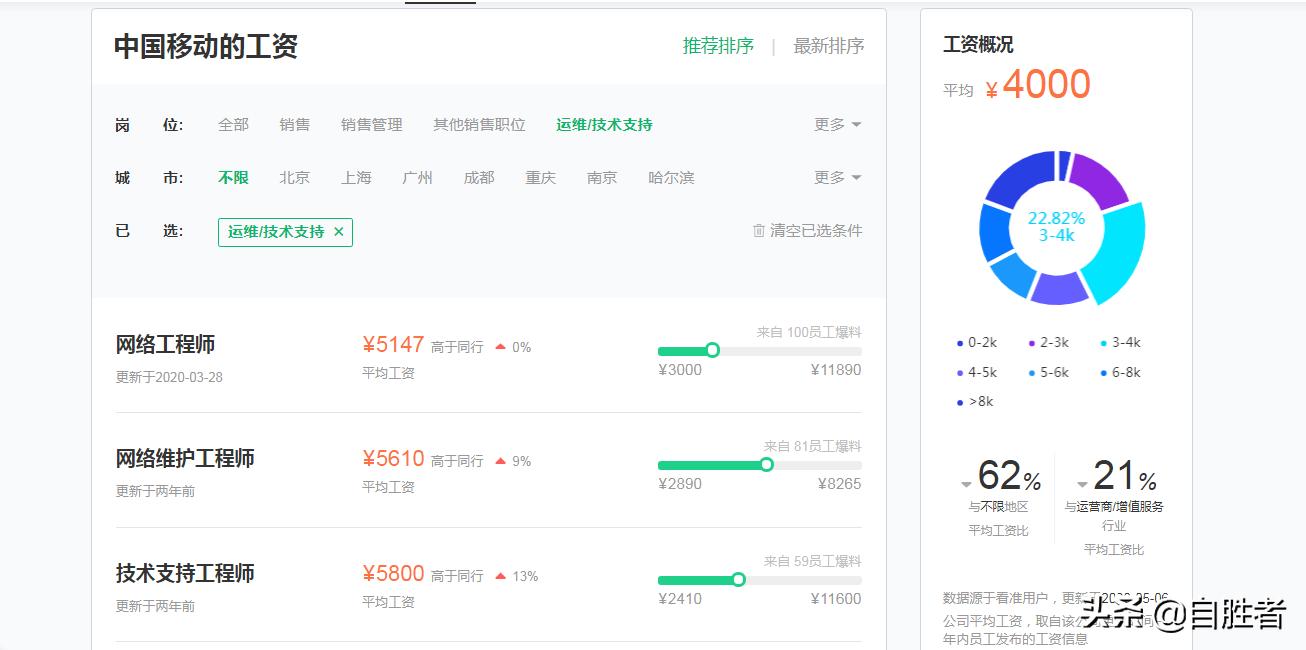Sort by 最新排序

tap(829, 46)
